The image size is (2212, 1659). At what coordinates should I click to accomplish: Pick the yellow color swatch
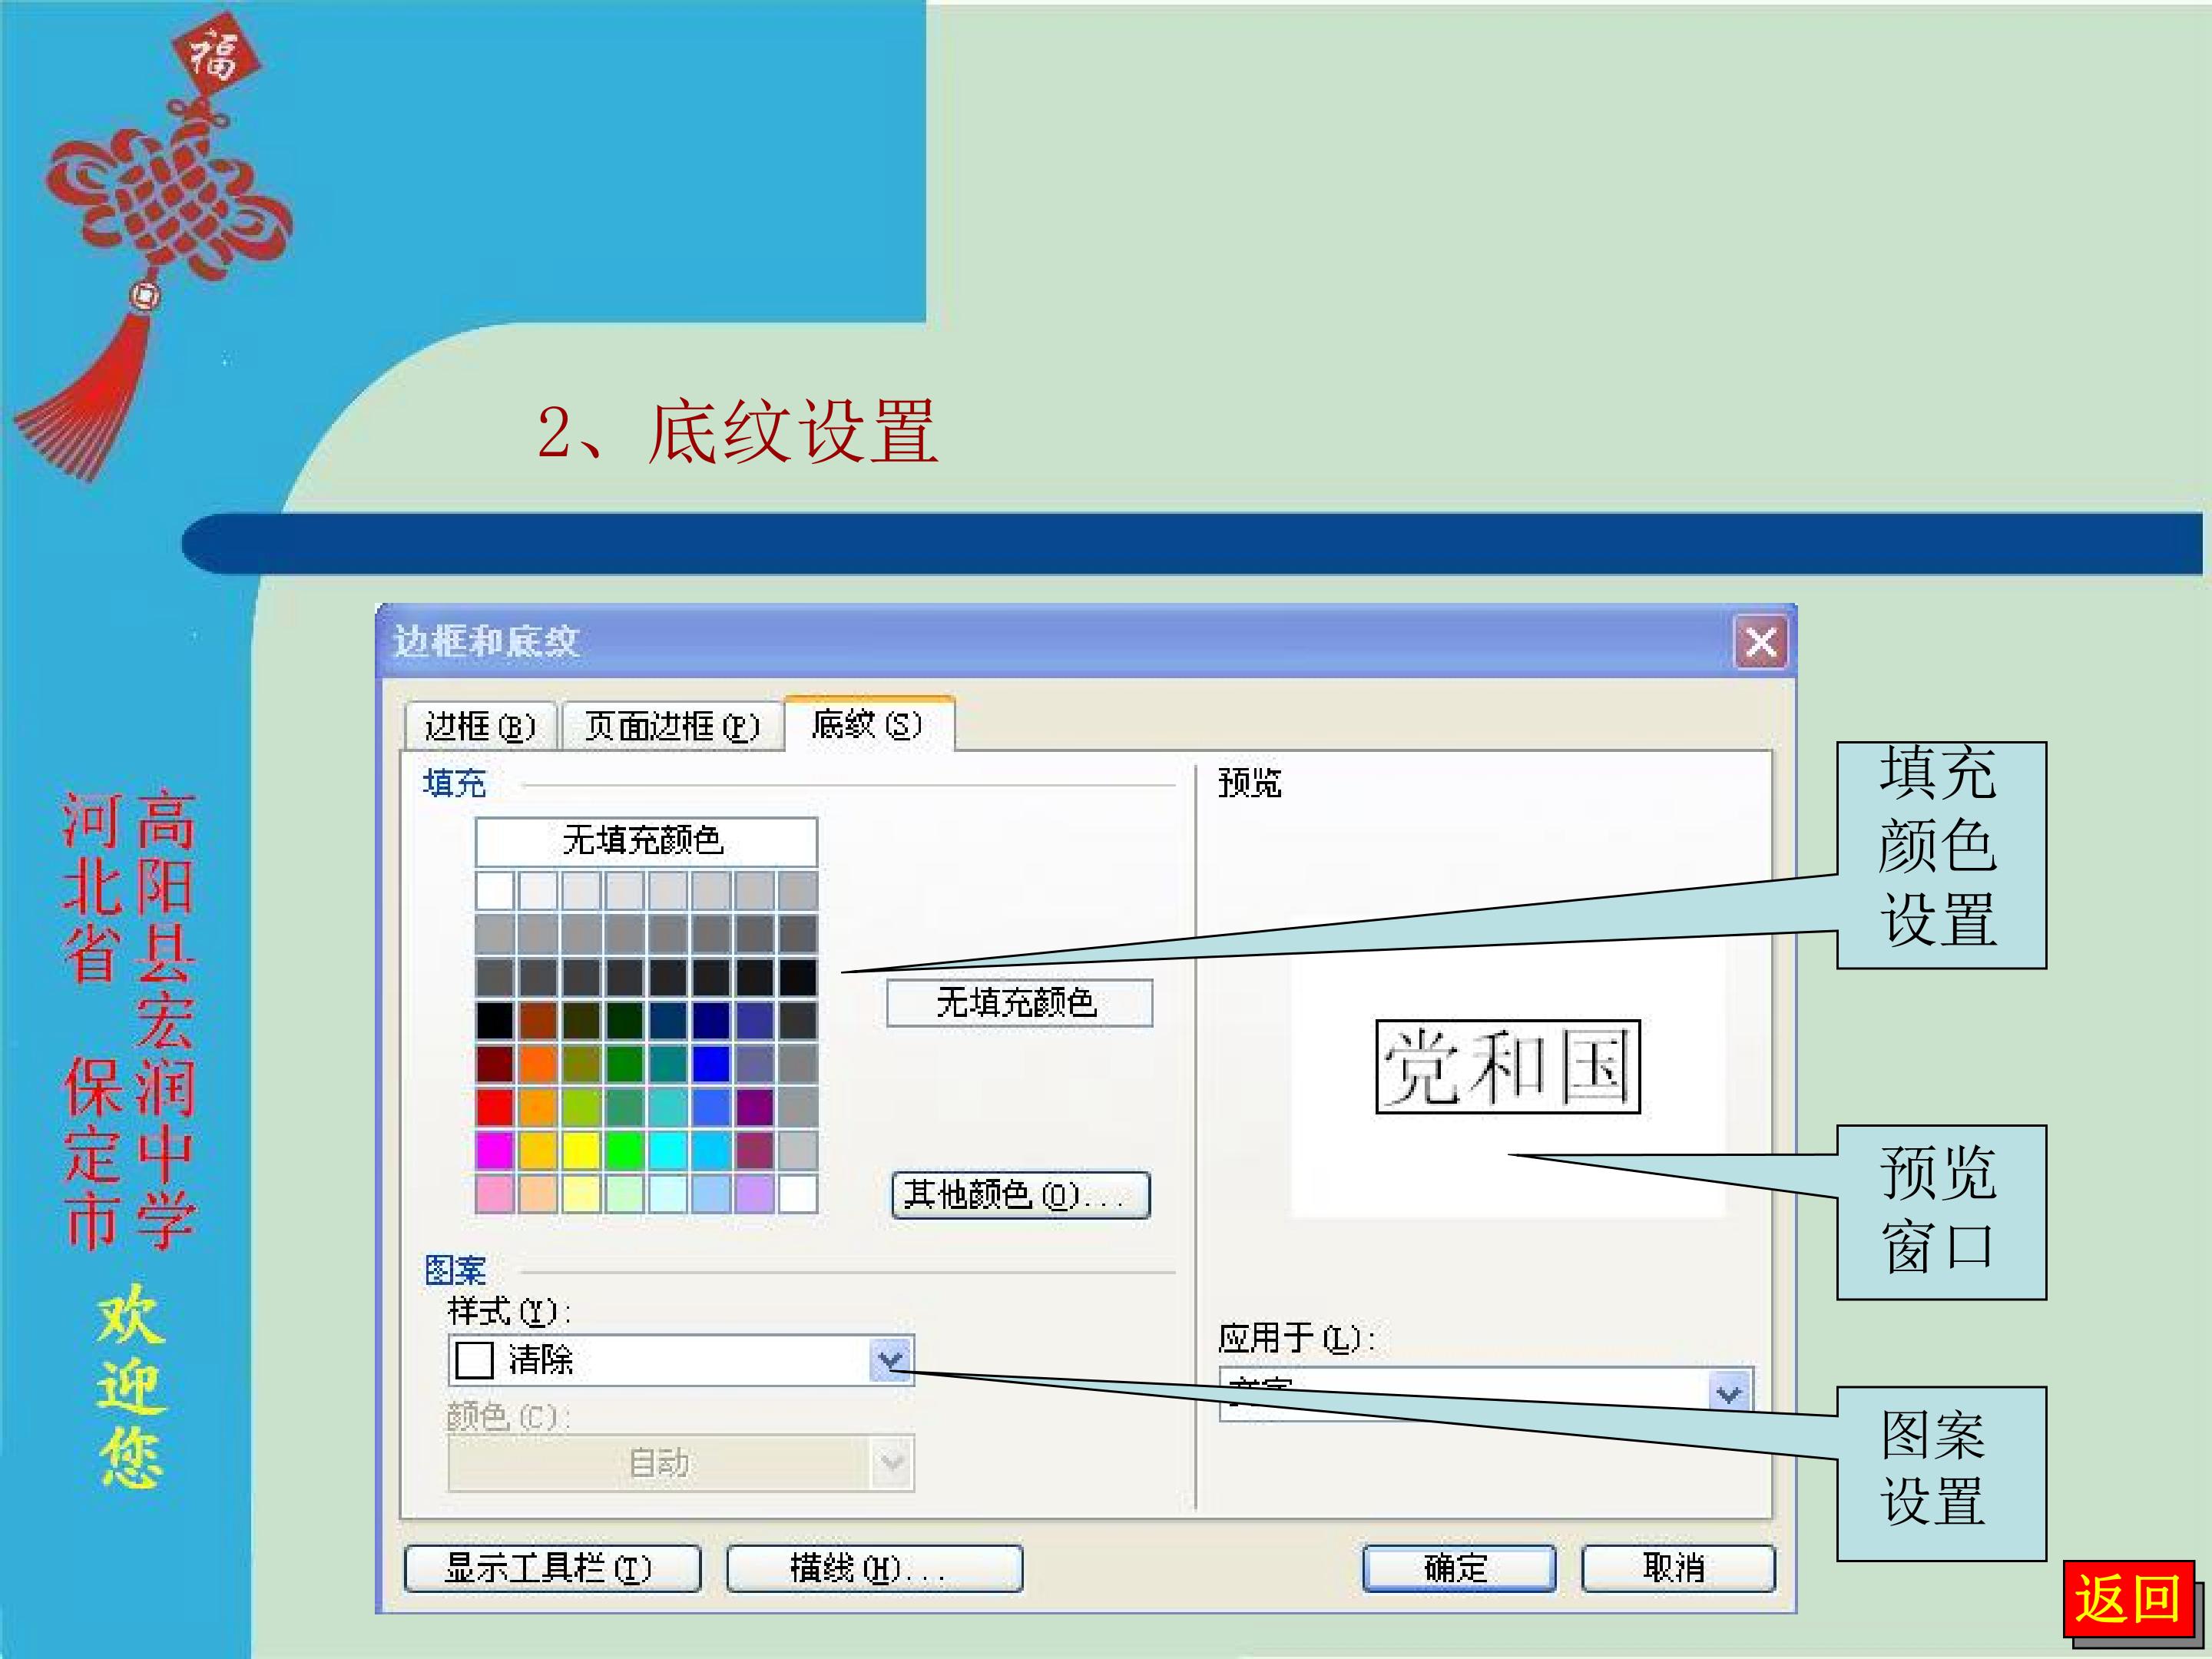click(x=581, y=1150)
